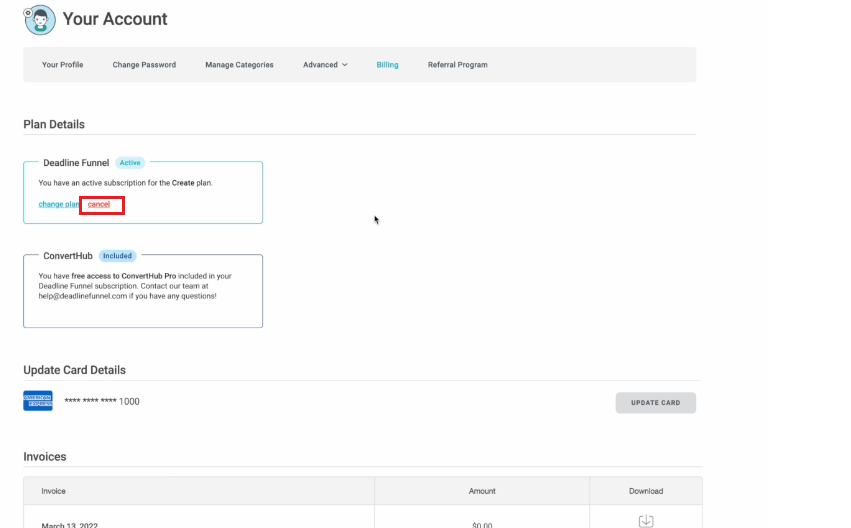Click the American Express card icon
Screen dimensions: 851x528
point(38,401)
